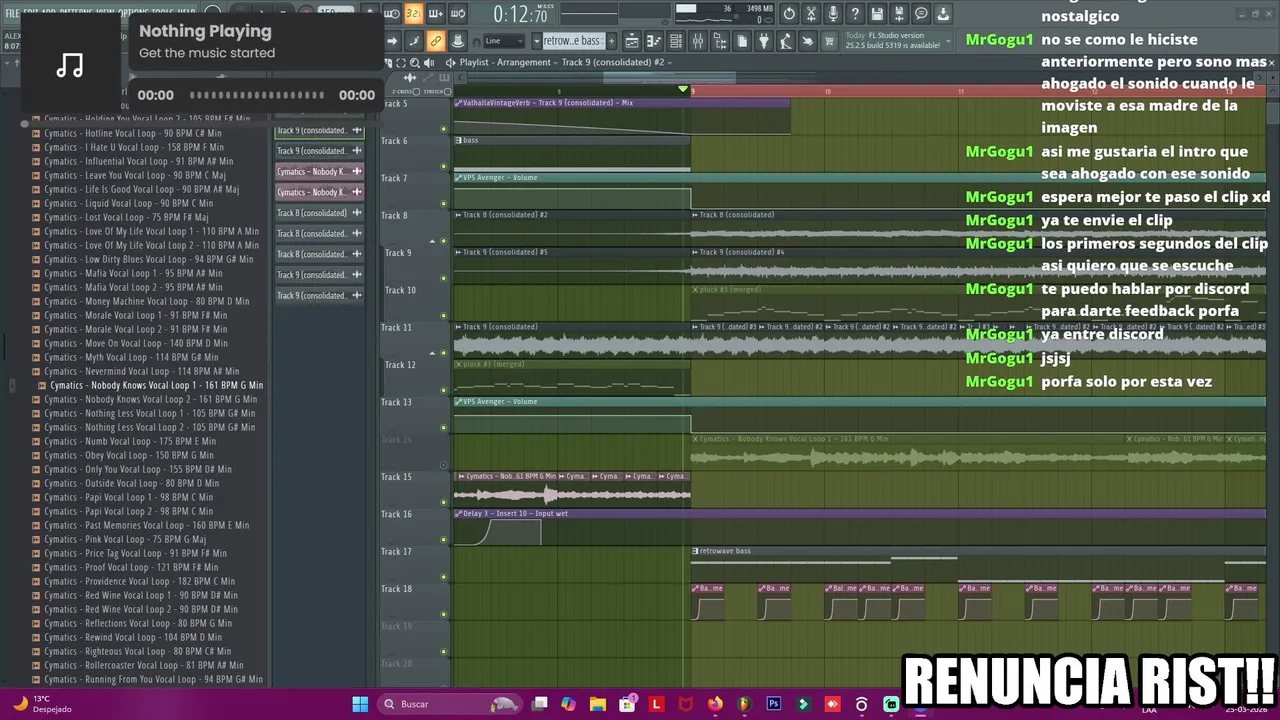The height and width of the screenshot is (720, 1280).
Task: Open the HELP menu
Action: pos(186,11)
